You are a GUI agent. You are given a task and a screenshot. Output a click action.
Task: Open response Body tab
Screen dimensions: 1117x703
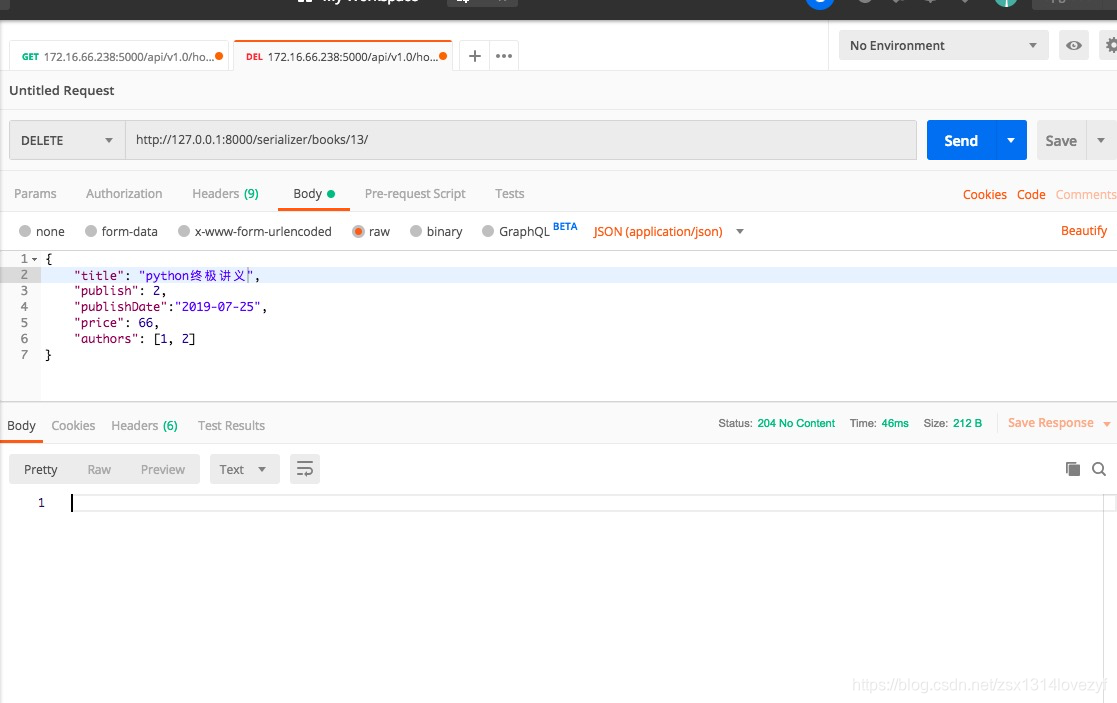tap(21, 425)
